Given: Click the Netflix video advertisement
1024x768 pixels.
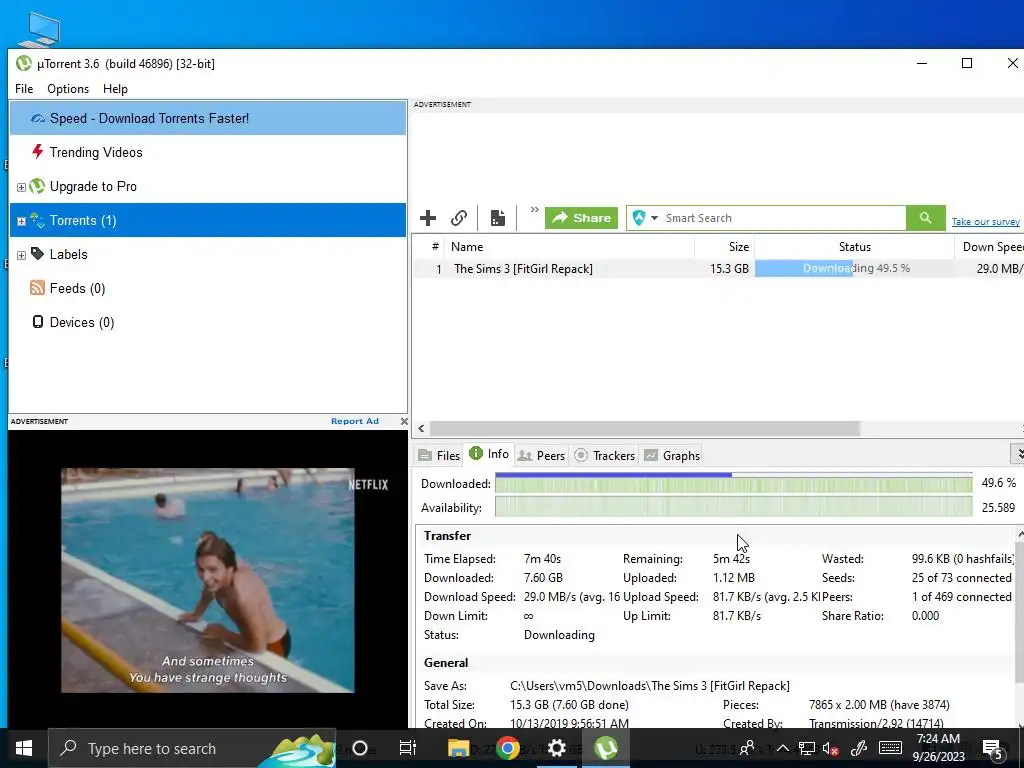Looking at the screenshot, I should coord(208,580).
